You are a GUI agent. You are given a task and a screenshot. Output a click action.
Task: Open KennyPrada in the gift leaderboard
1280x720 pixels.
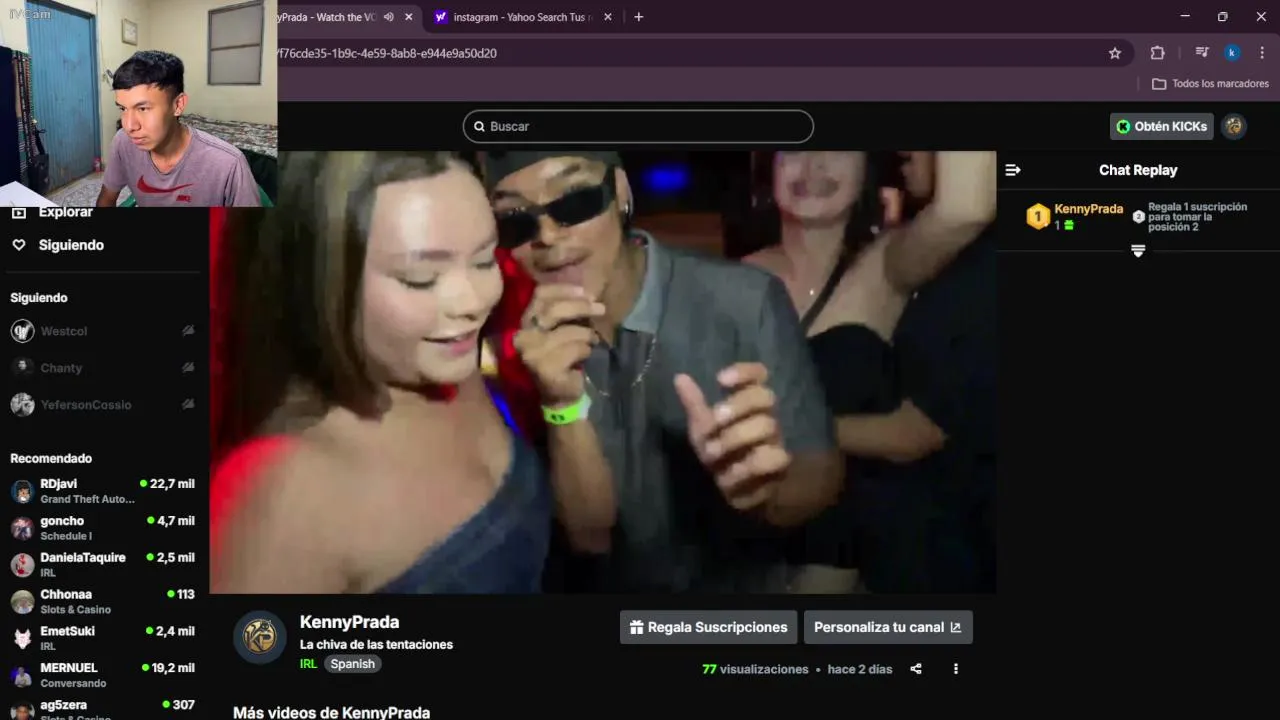click(1088, 209)
